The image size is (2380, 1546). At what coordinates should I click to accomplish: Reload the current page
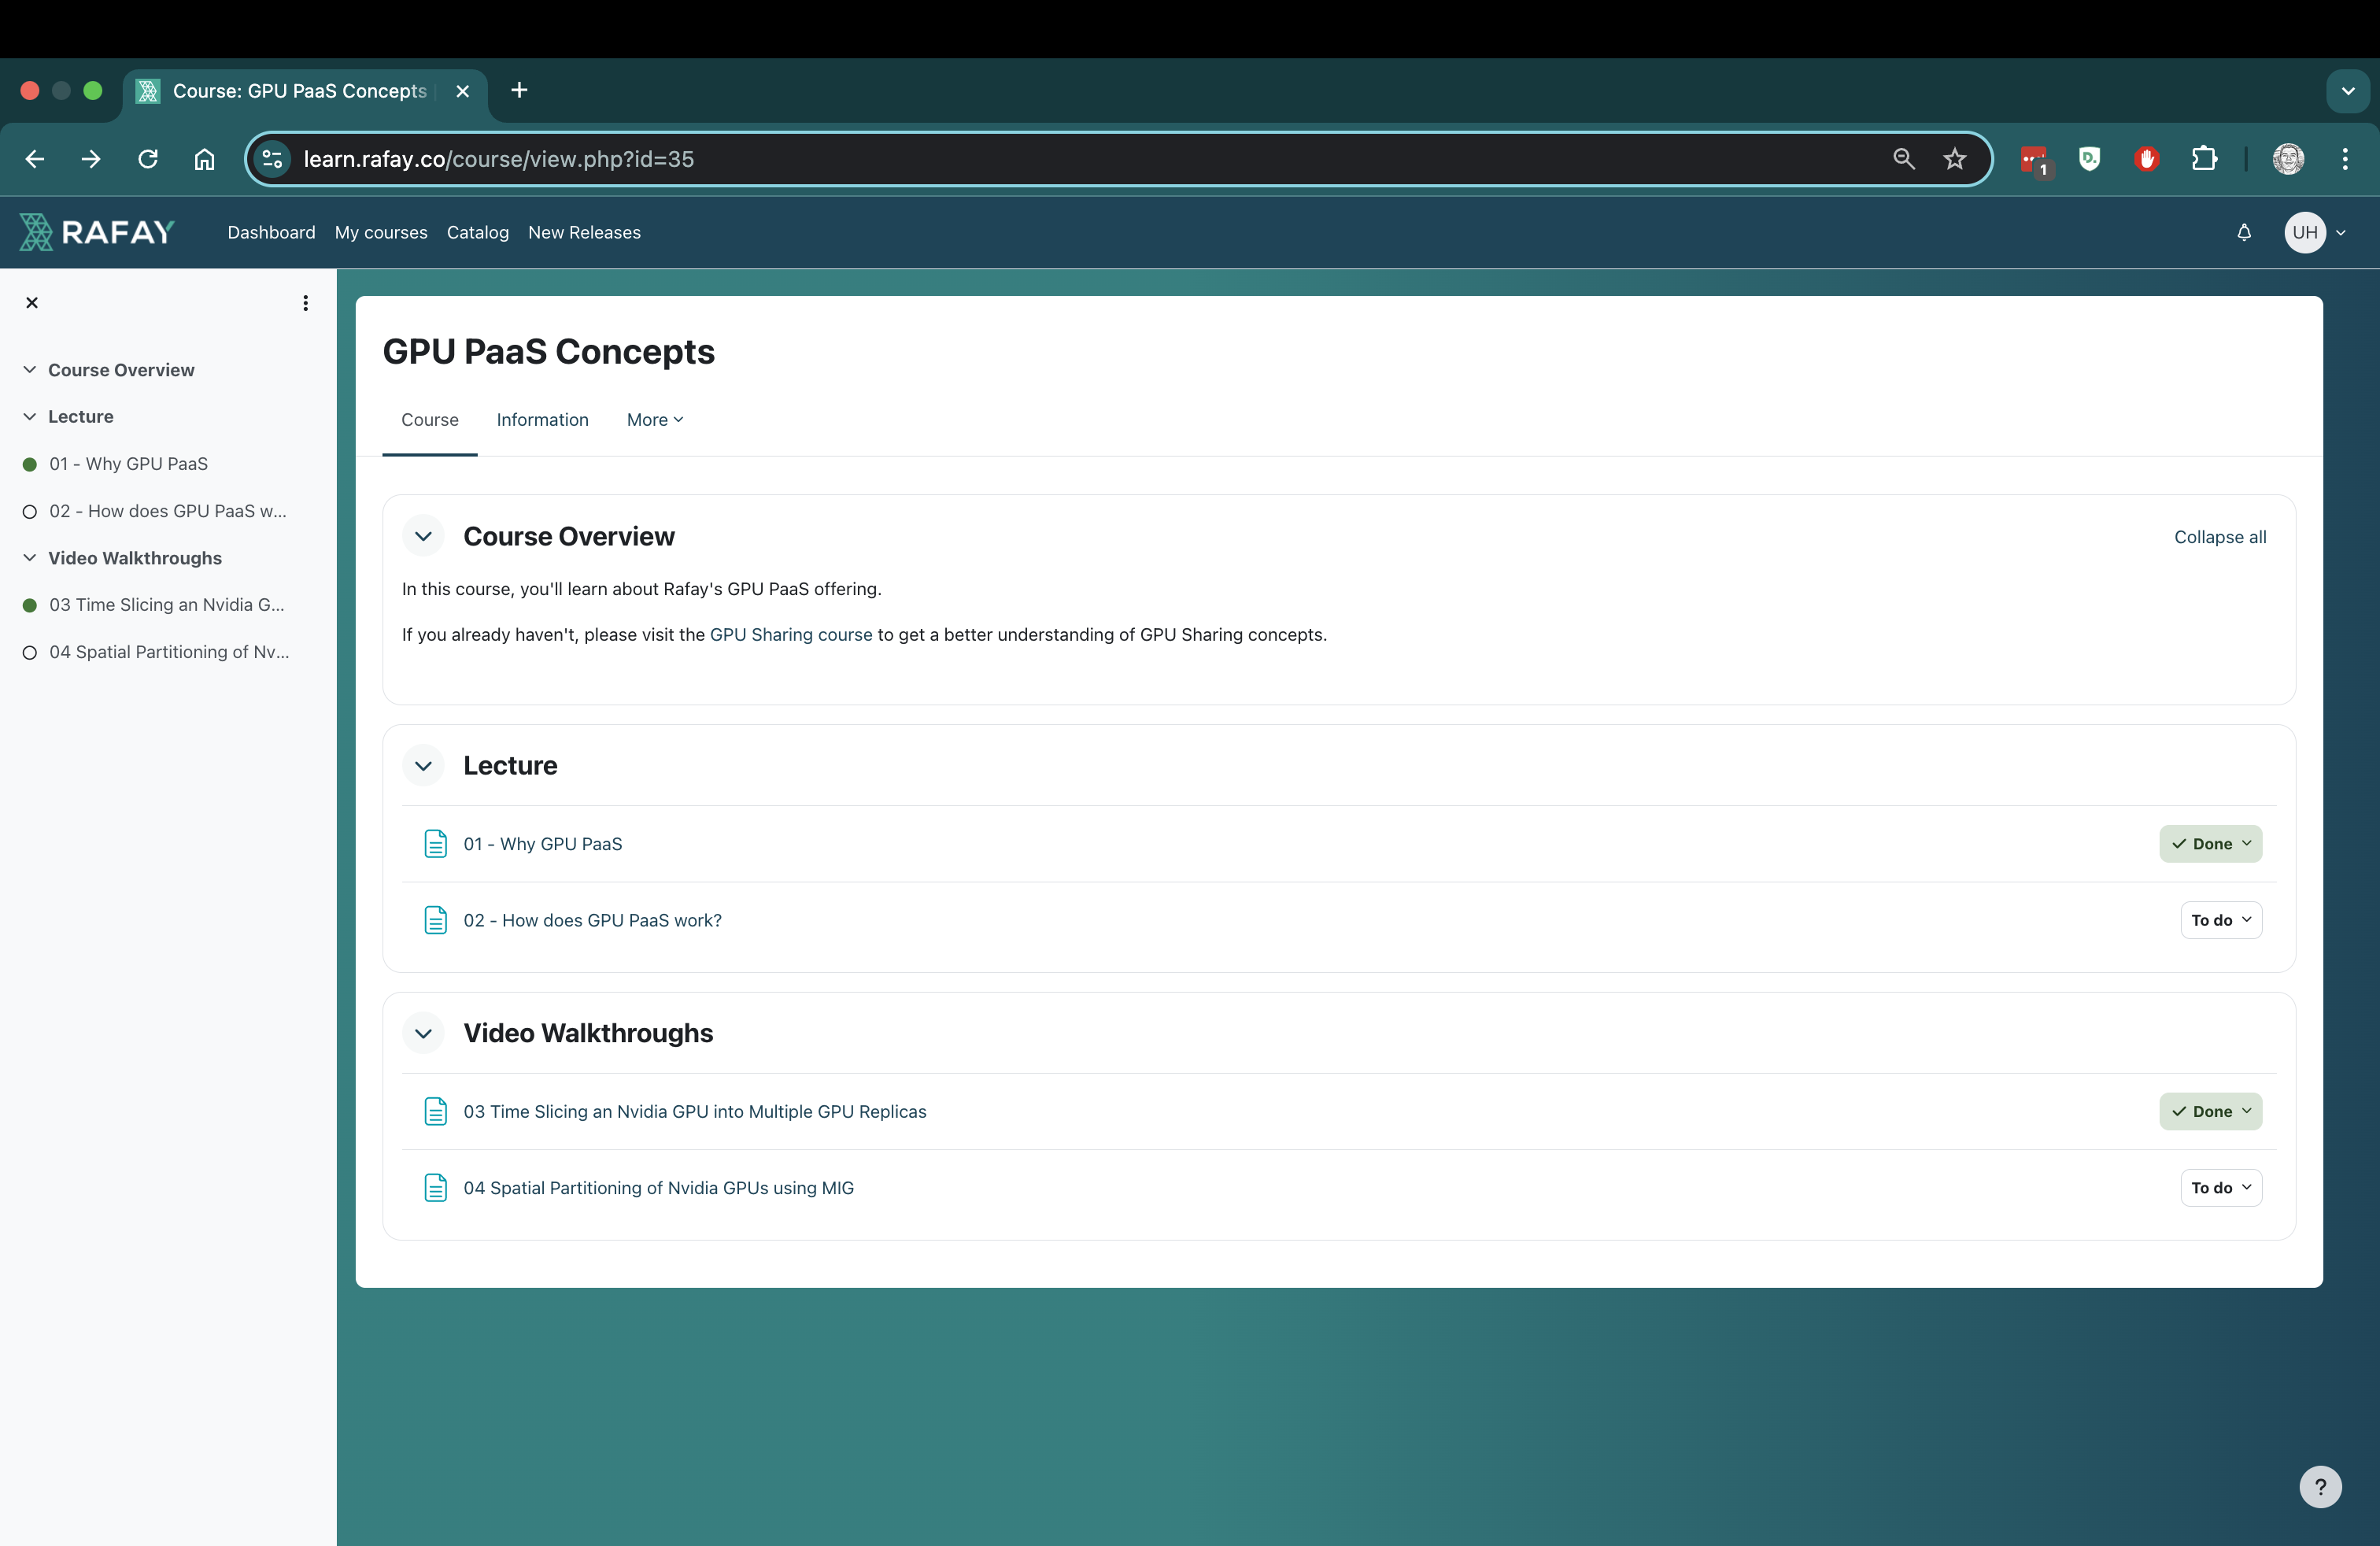148,159
